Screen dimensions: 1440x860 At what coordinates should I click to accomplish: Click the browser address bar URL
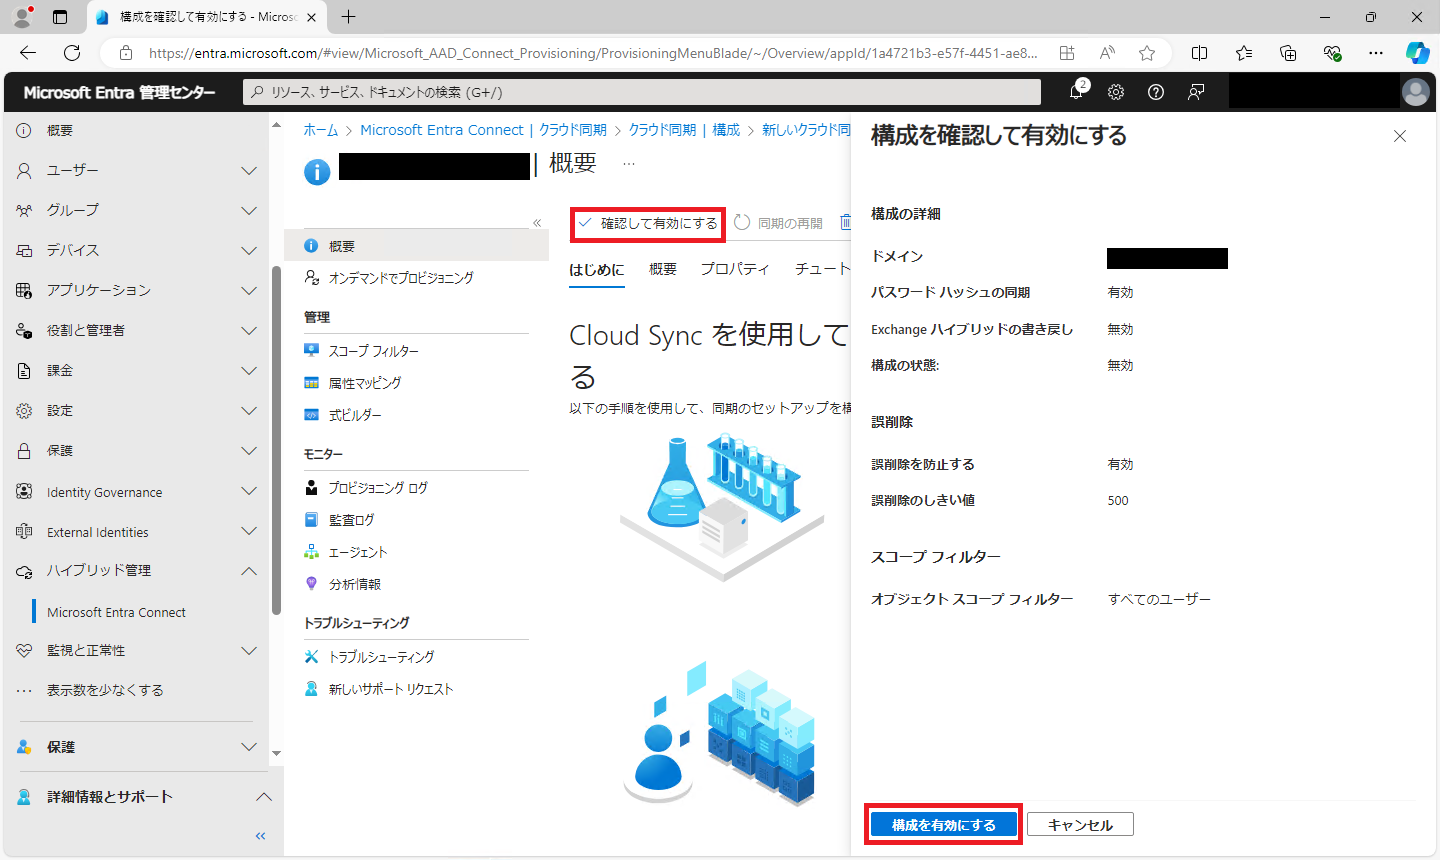tap(593, 53)
